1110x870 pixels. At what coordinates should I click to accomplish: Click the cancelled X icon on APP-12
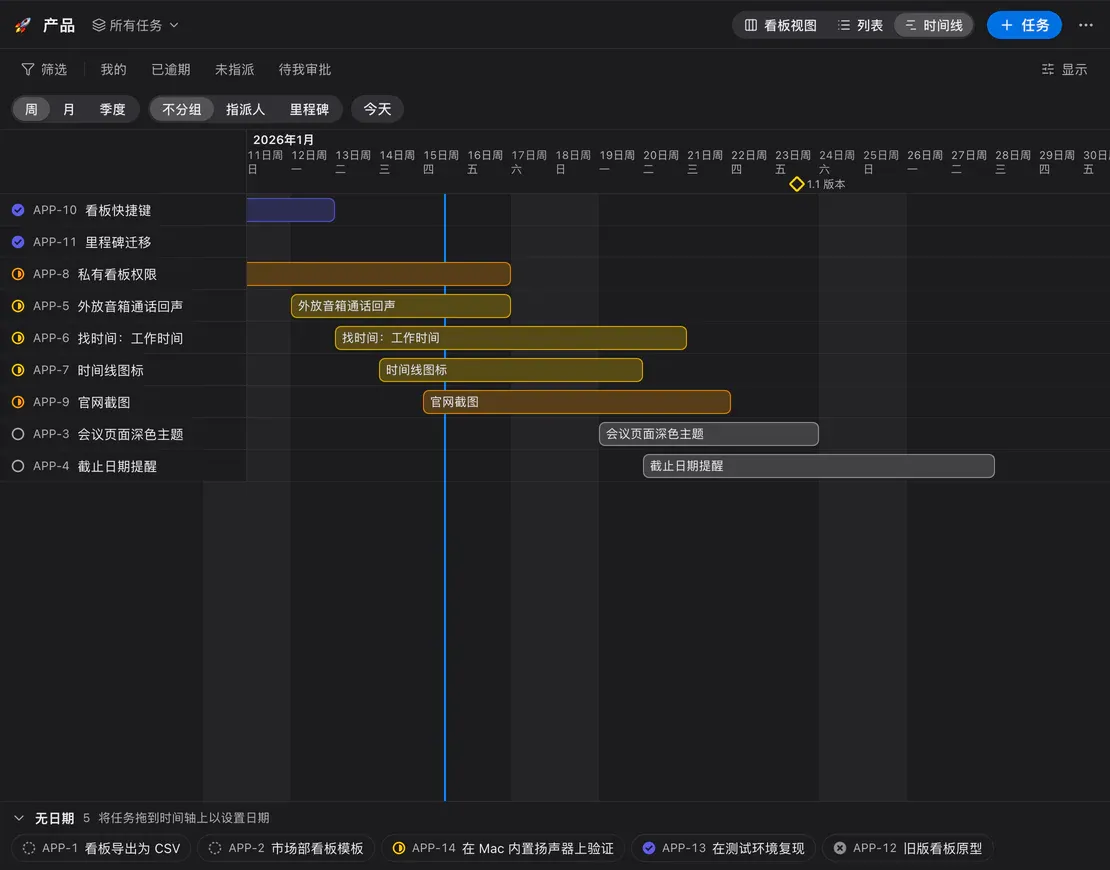coord(840,848)
